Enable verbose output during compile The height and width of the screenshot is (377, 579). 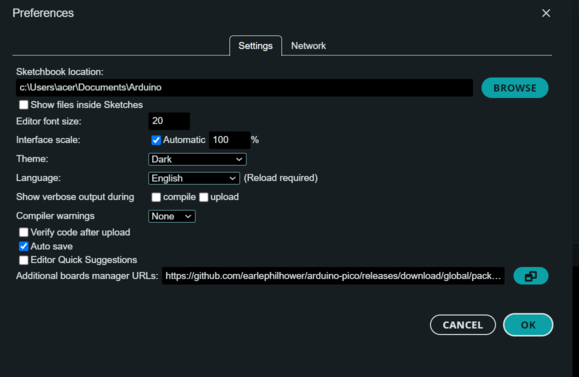click(x=156, y=197)
